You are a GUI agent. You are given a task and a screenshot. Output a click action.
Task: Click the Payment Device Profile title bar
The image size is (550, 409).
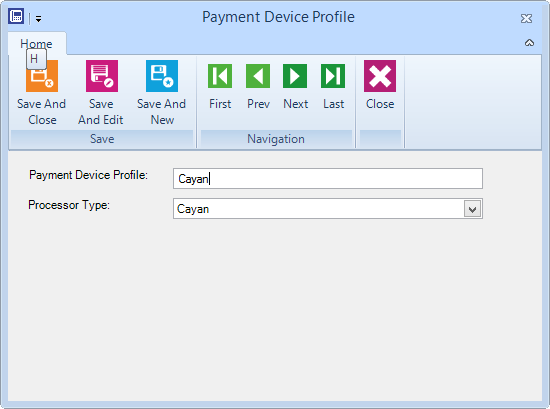click(x=278, y=17)
